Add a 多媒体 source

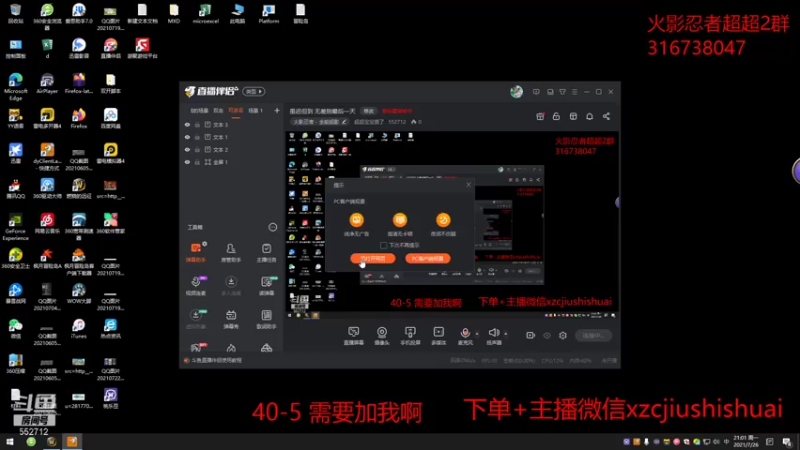(438, 336)
